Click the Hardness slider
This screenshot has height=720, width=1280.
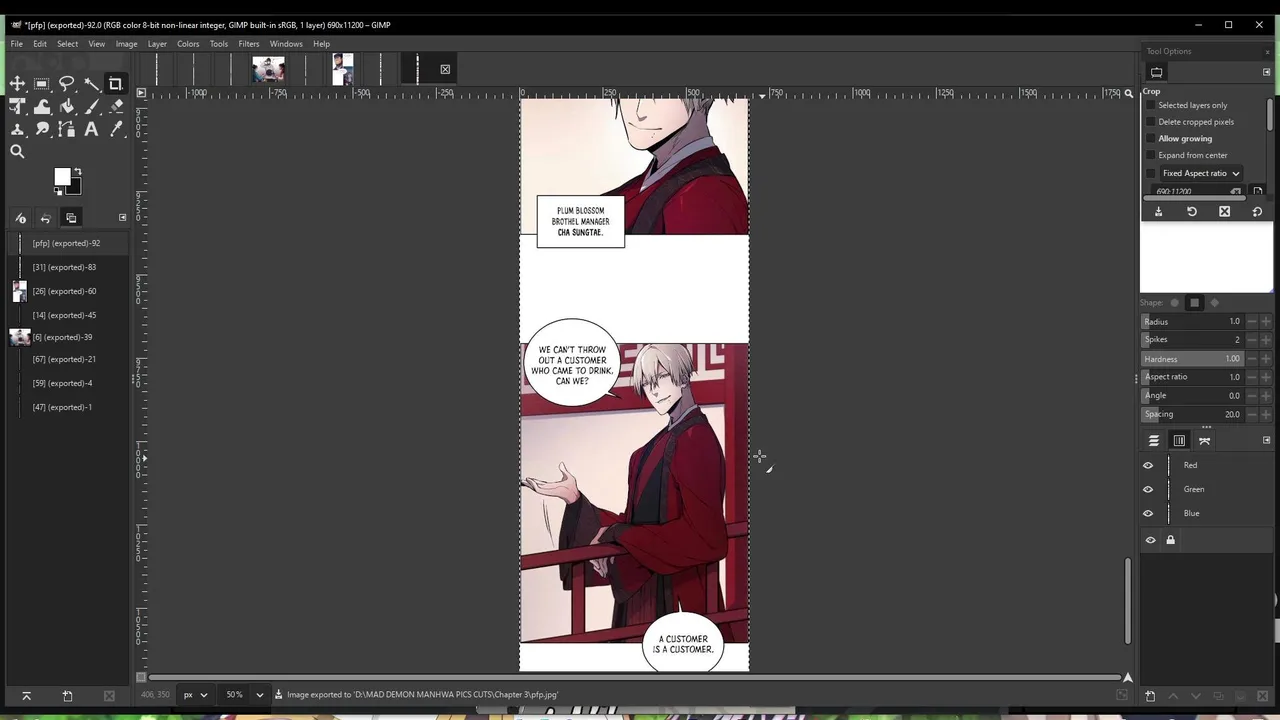1192,359
